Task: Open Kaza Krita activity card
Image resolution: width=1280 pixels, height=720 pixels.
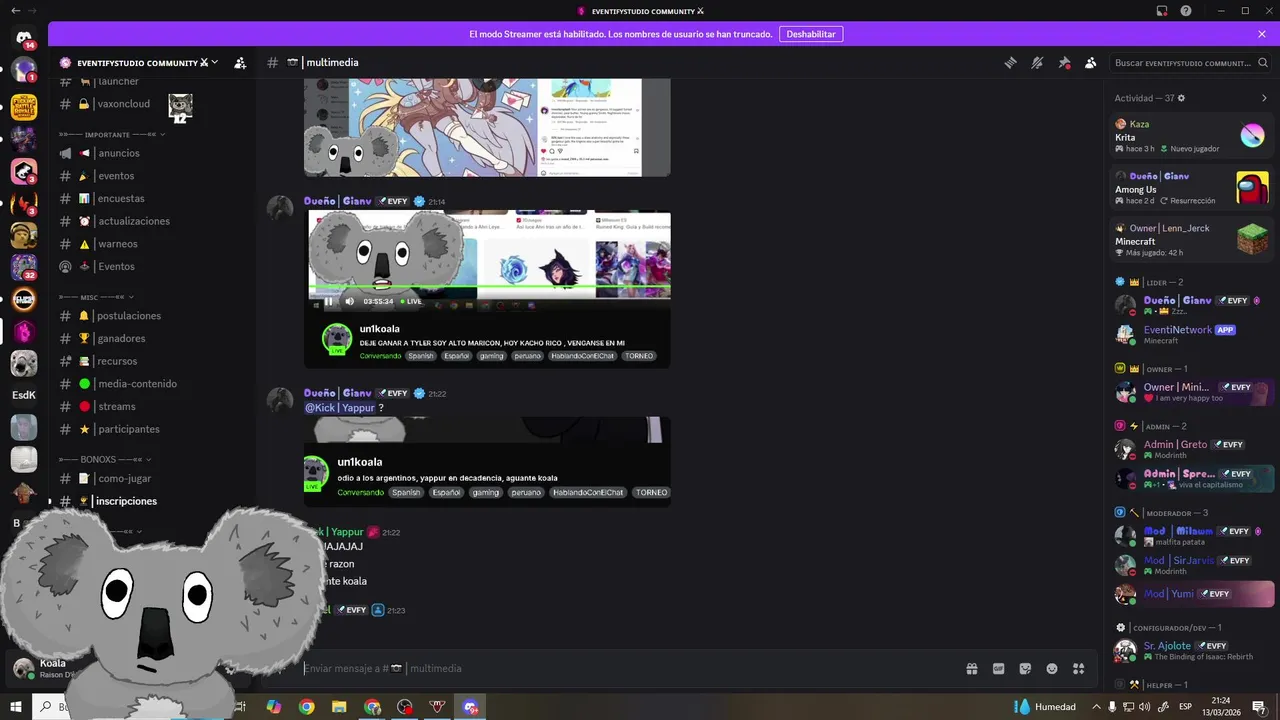Action: coord(1192,136)
